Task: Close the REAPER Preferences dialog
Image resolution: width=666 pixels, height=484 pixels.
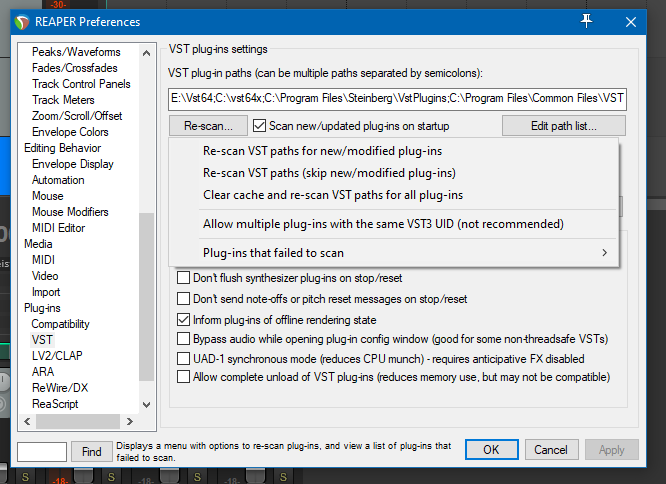Action: coord(630,21)
